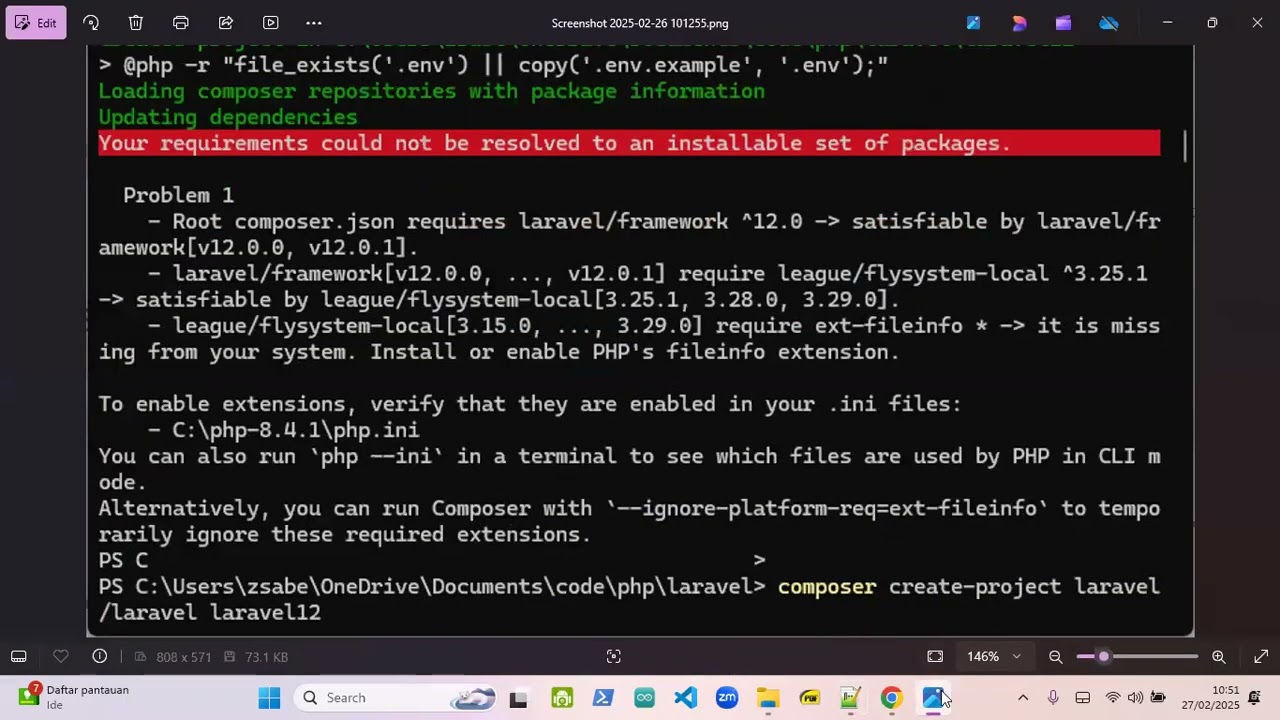Show file info with the info icon
The image size is (1280, 720).
pos(100,657)
